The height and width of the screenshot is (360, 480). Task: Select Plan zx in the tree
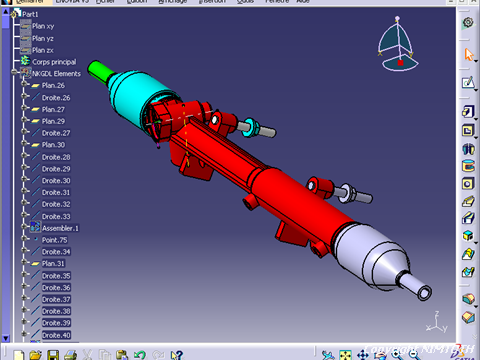click(43, 50)
